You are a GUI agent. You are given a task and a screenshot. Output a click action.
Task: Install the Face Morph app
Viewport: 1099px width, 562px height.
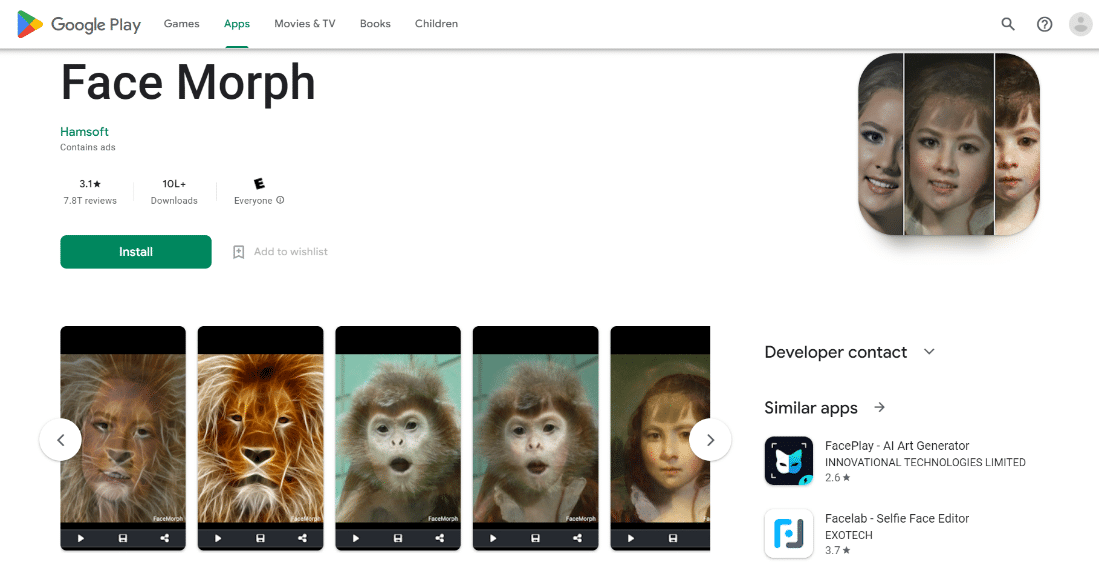click(136, 252)
